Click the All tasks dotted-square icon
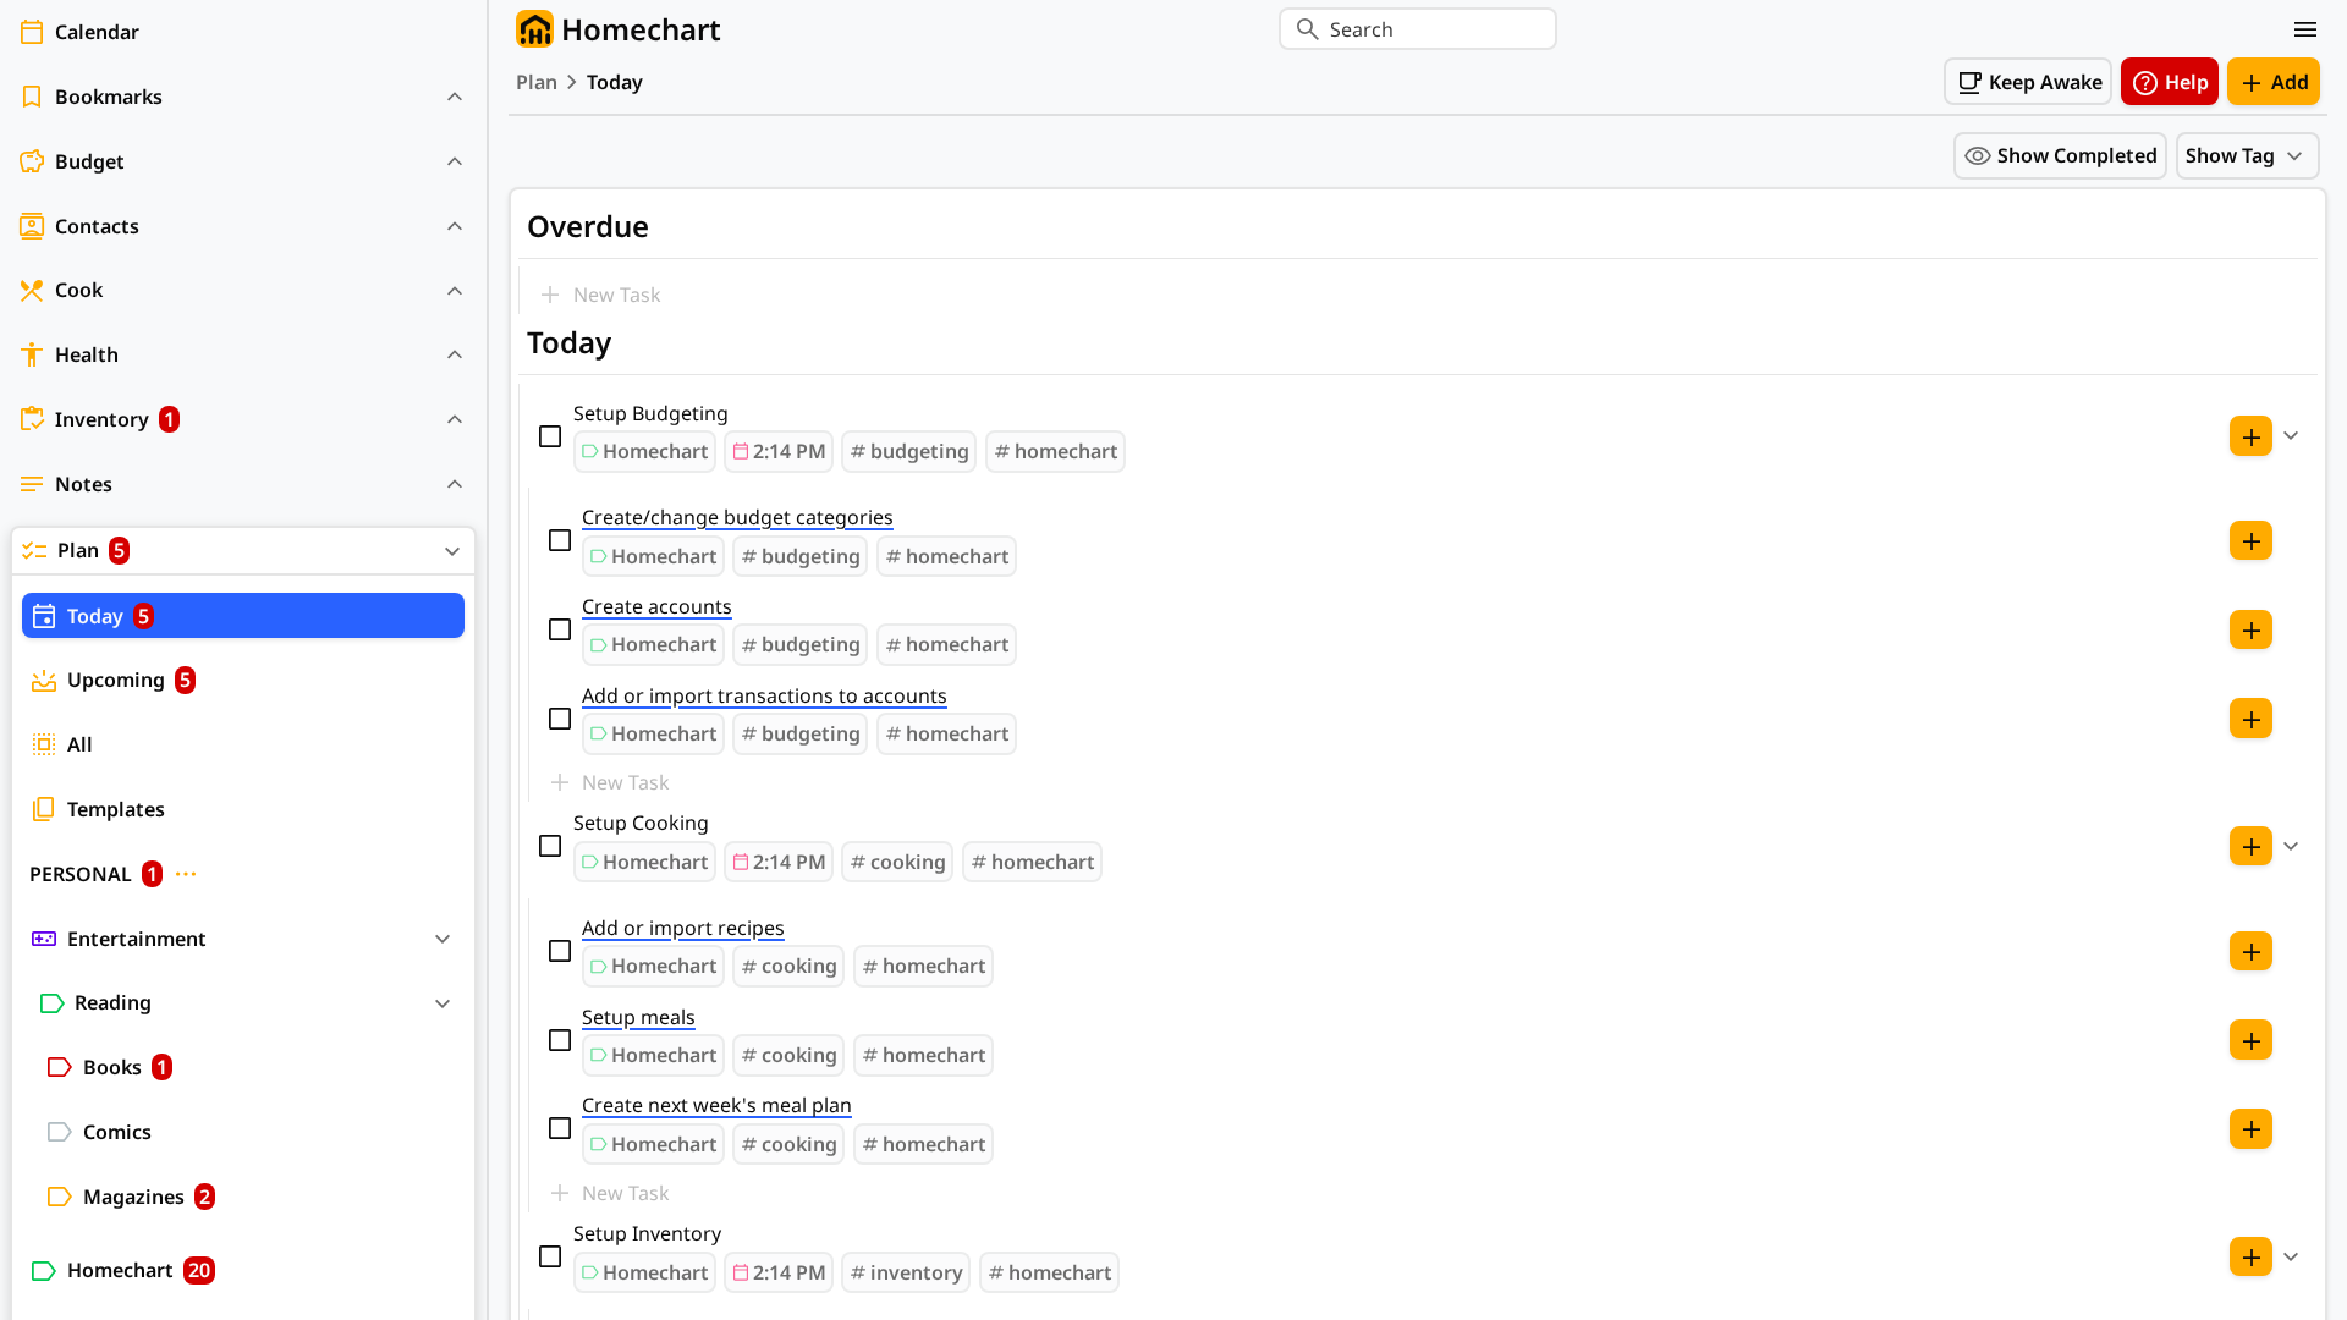This screenshot has height=1320, width=2347. (x=44, y=744)
